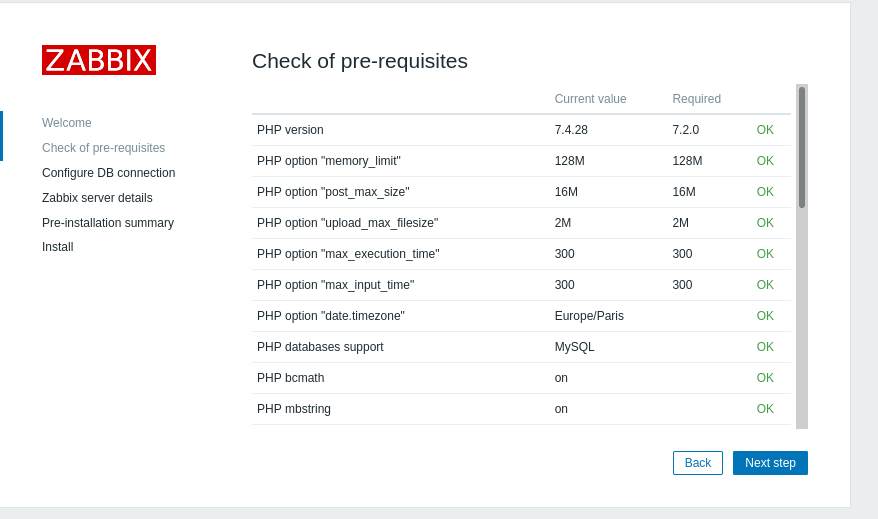Click PHP option "memory_limit" row label
878x519 pixels.
pyautogui.click(x=328, y=161)
